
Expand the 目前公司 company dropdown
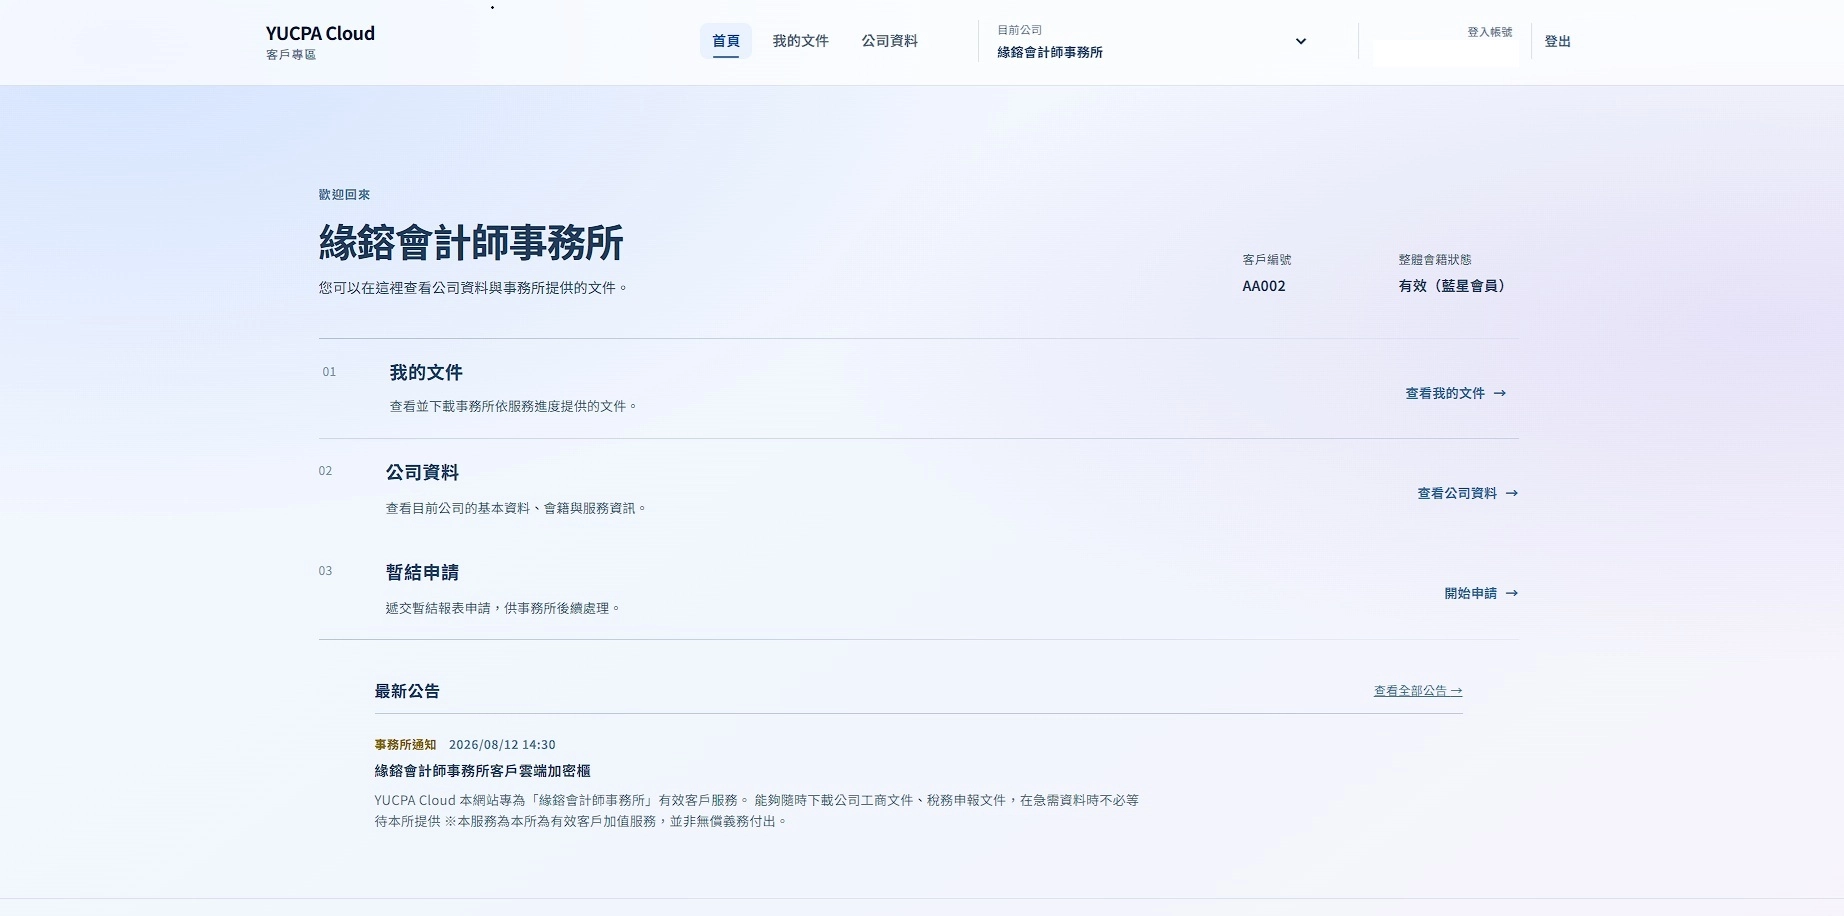point(1152,42)
